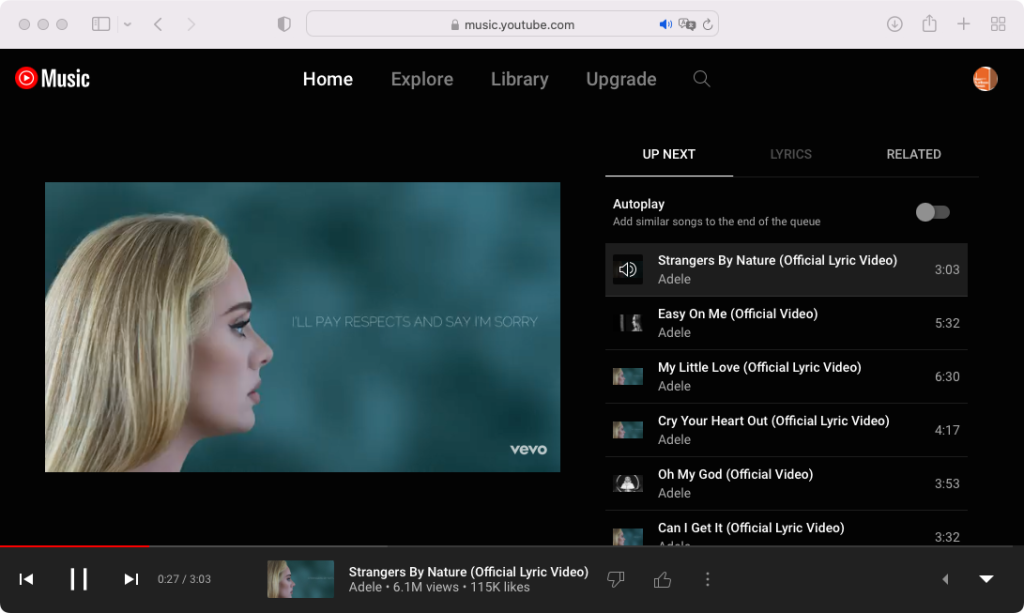This screenshot has height=613, width=1024.
Task: Mute the tab audio in address bar
Action: pyautogui.click(x=665, y=24)
